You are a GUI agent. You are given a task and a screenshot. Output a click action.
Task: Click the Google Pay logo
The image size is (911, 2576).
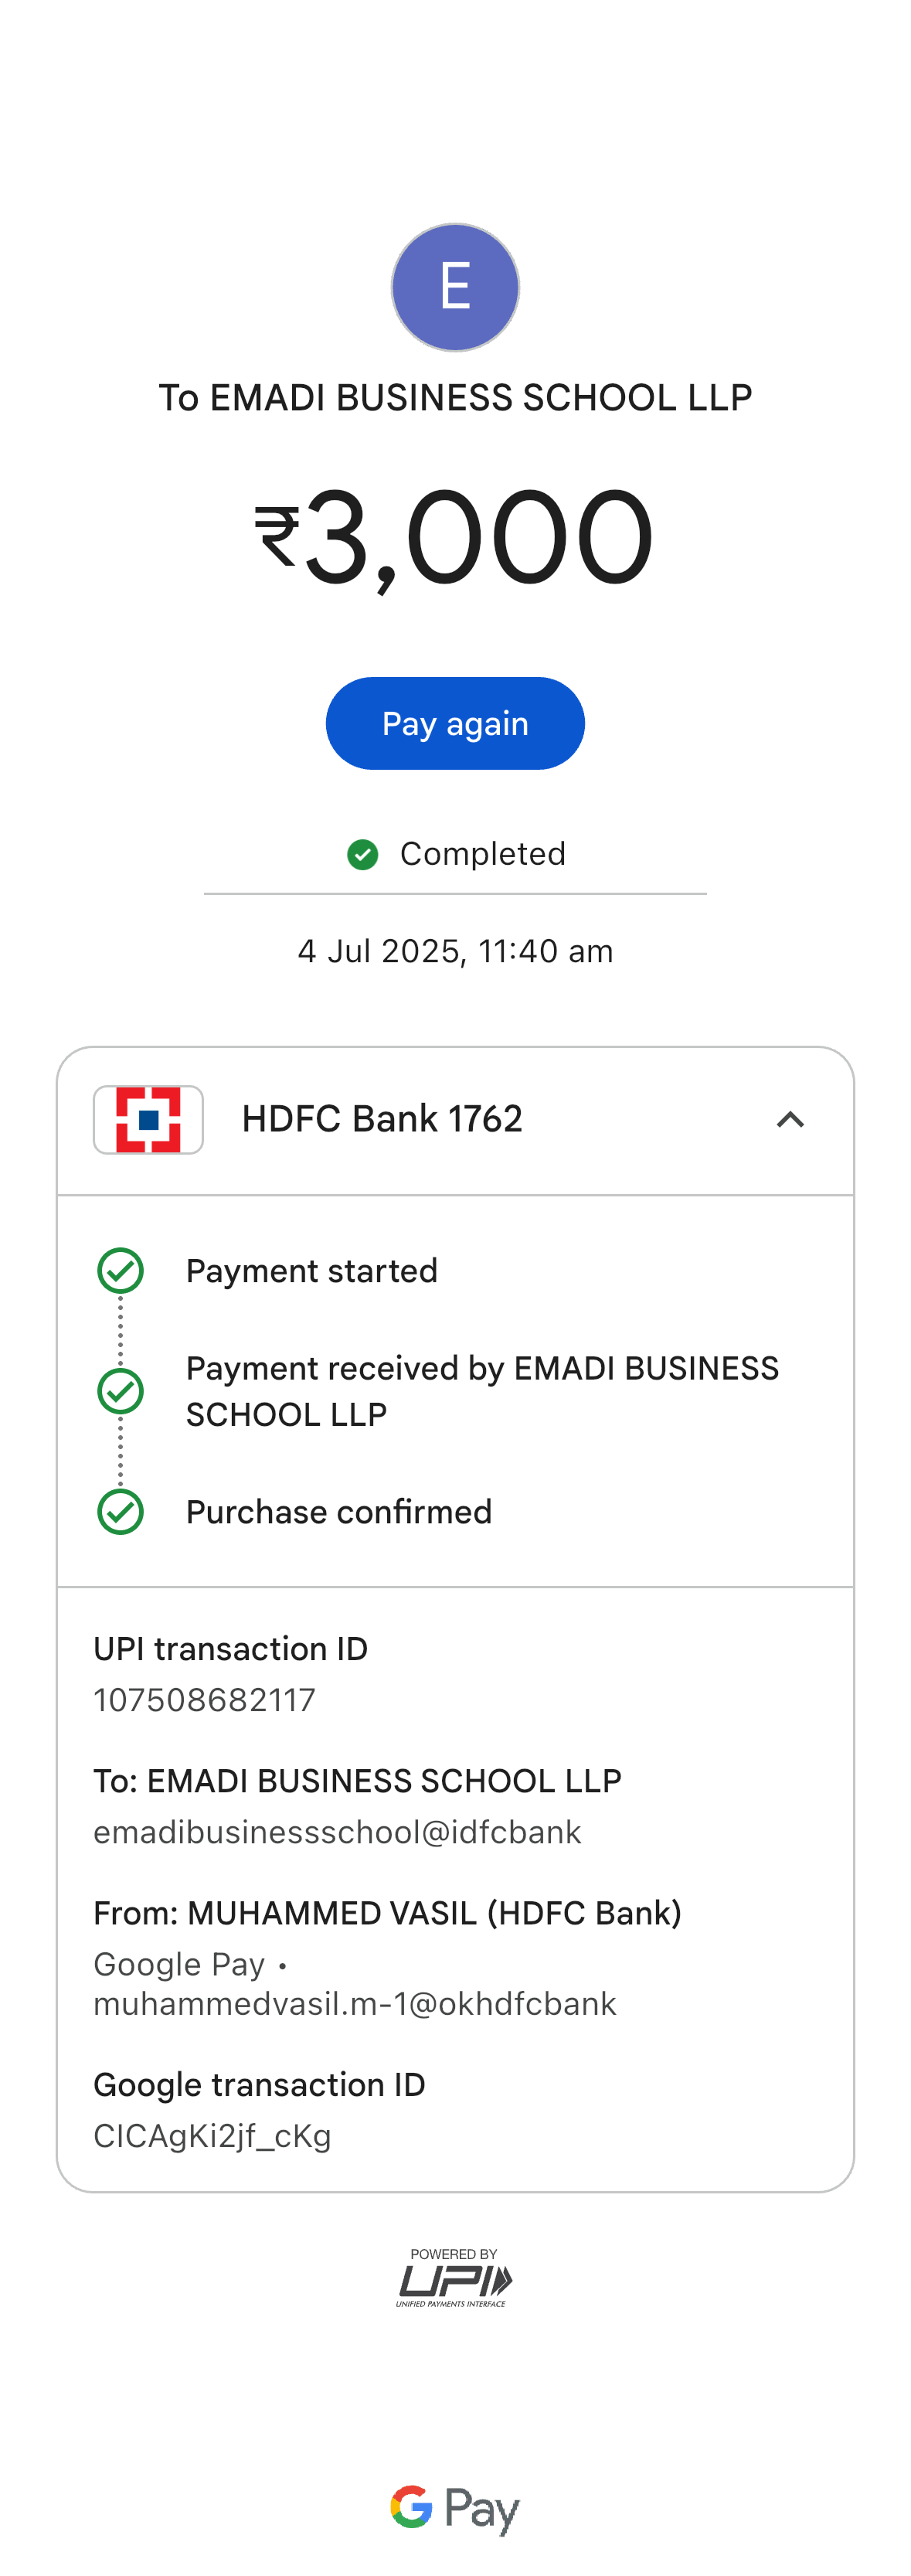[x=455, y=2508]
